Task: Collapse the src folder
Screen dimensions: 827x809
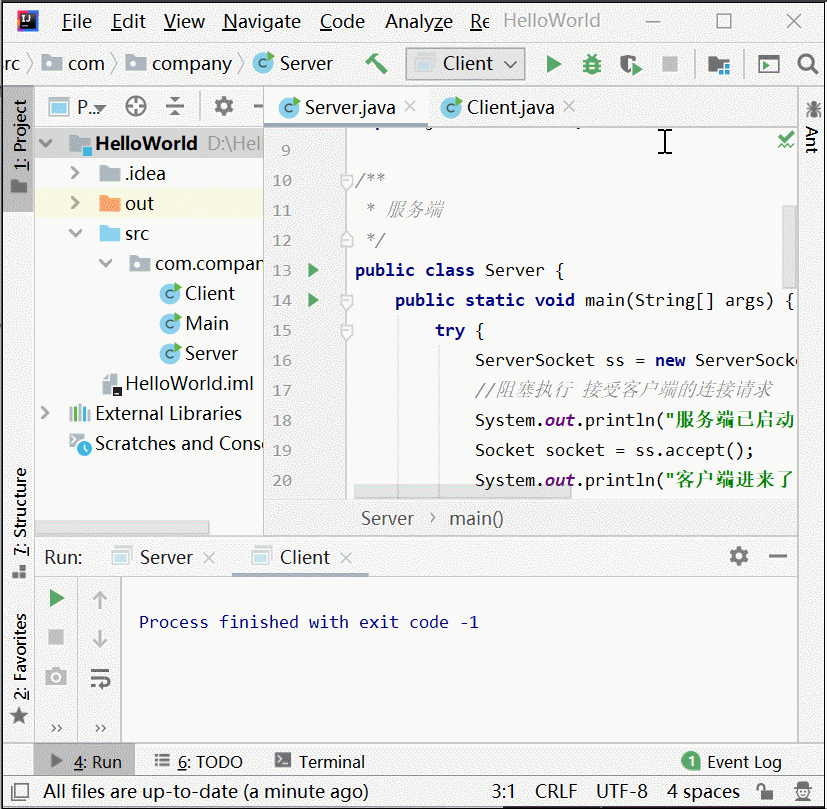Action: click(75, 233)
